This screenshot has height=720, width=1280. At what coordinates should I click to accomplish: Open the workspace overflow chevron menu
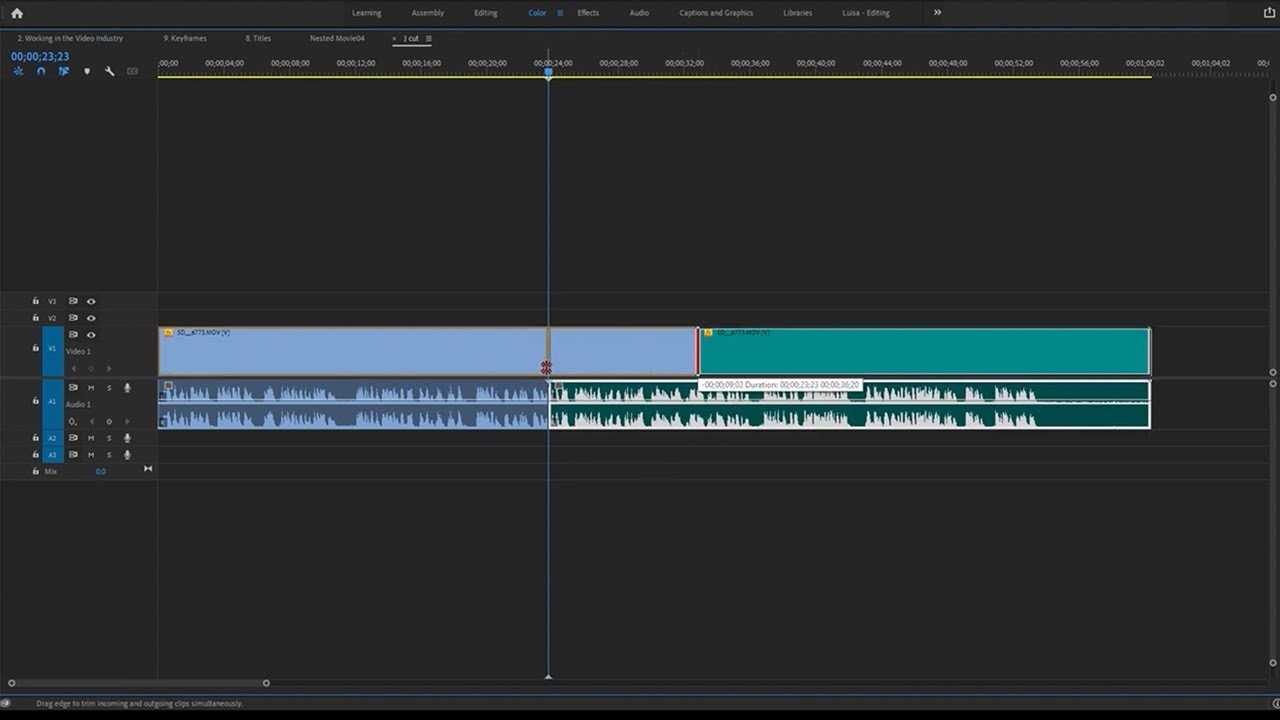[x=937, y=13]
